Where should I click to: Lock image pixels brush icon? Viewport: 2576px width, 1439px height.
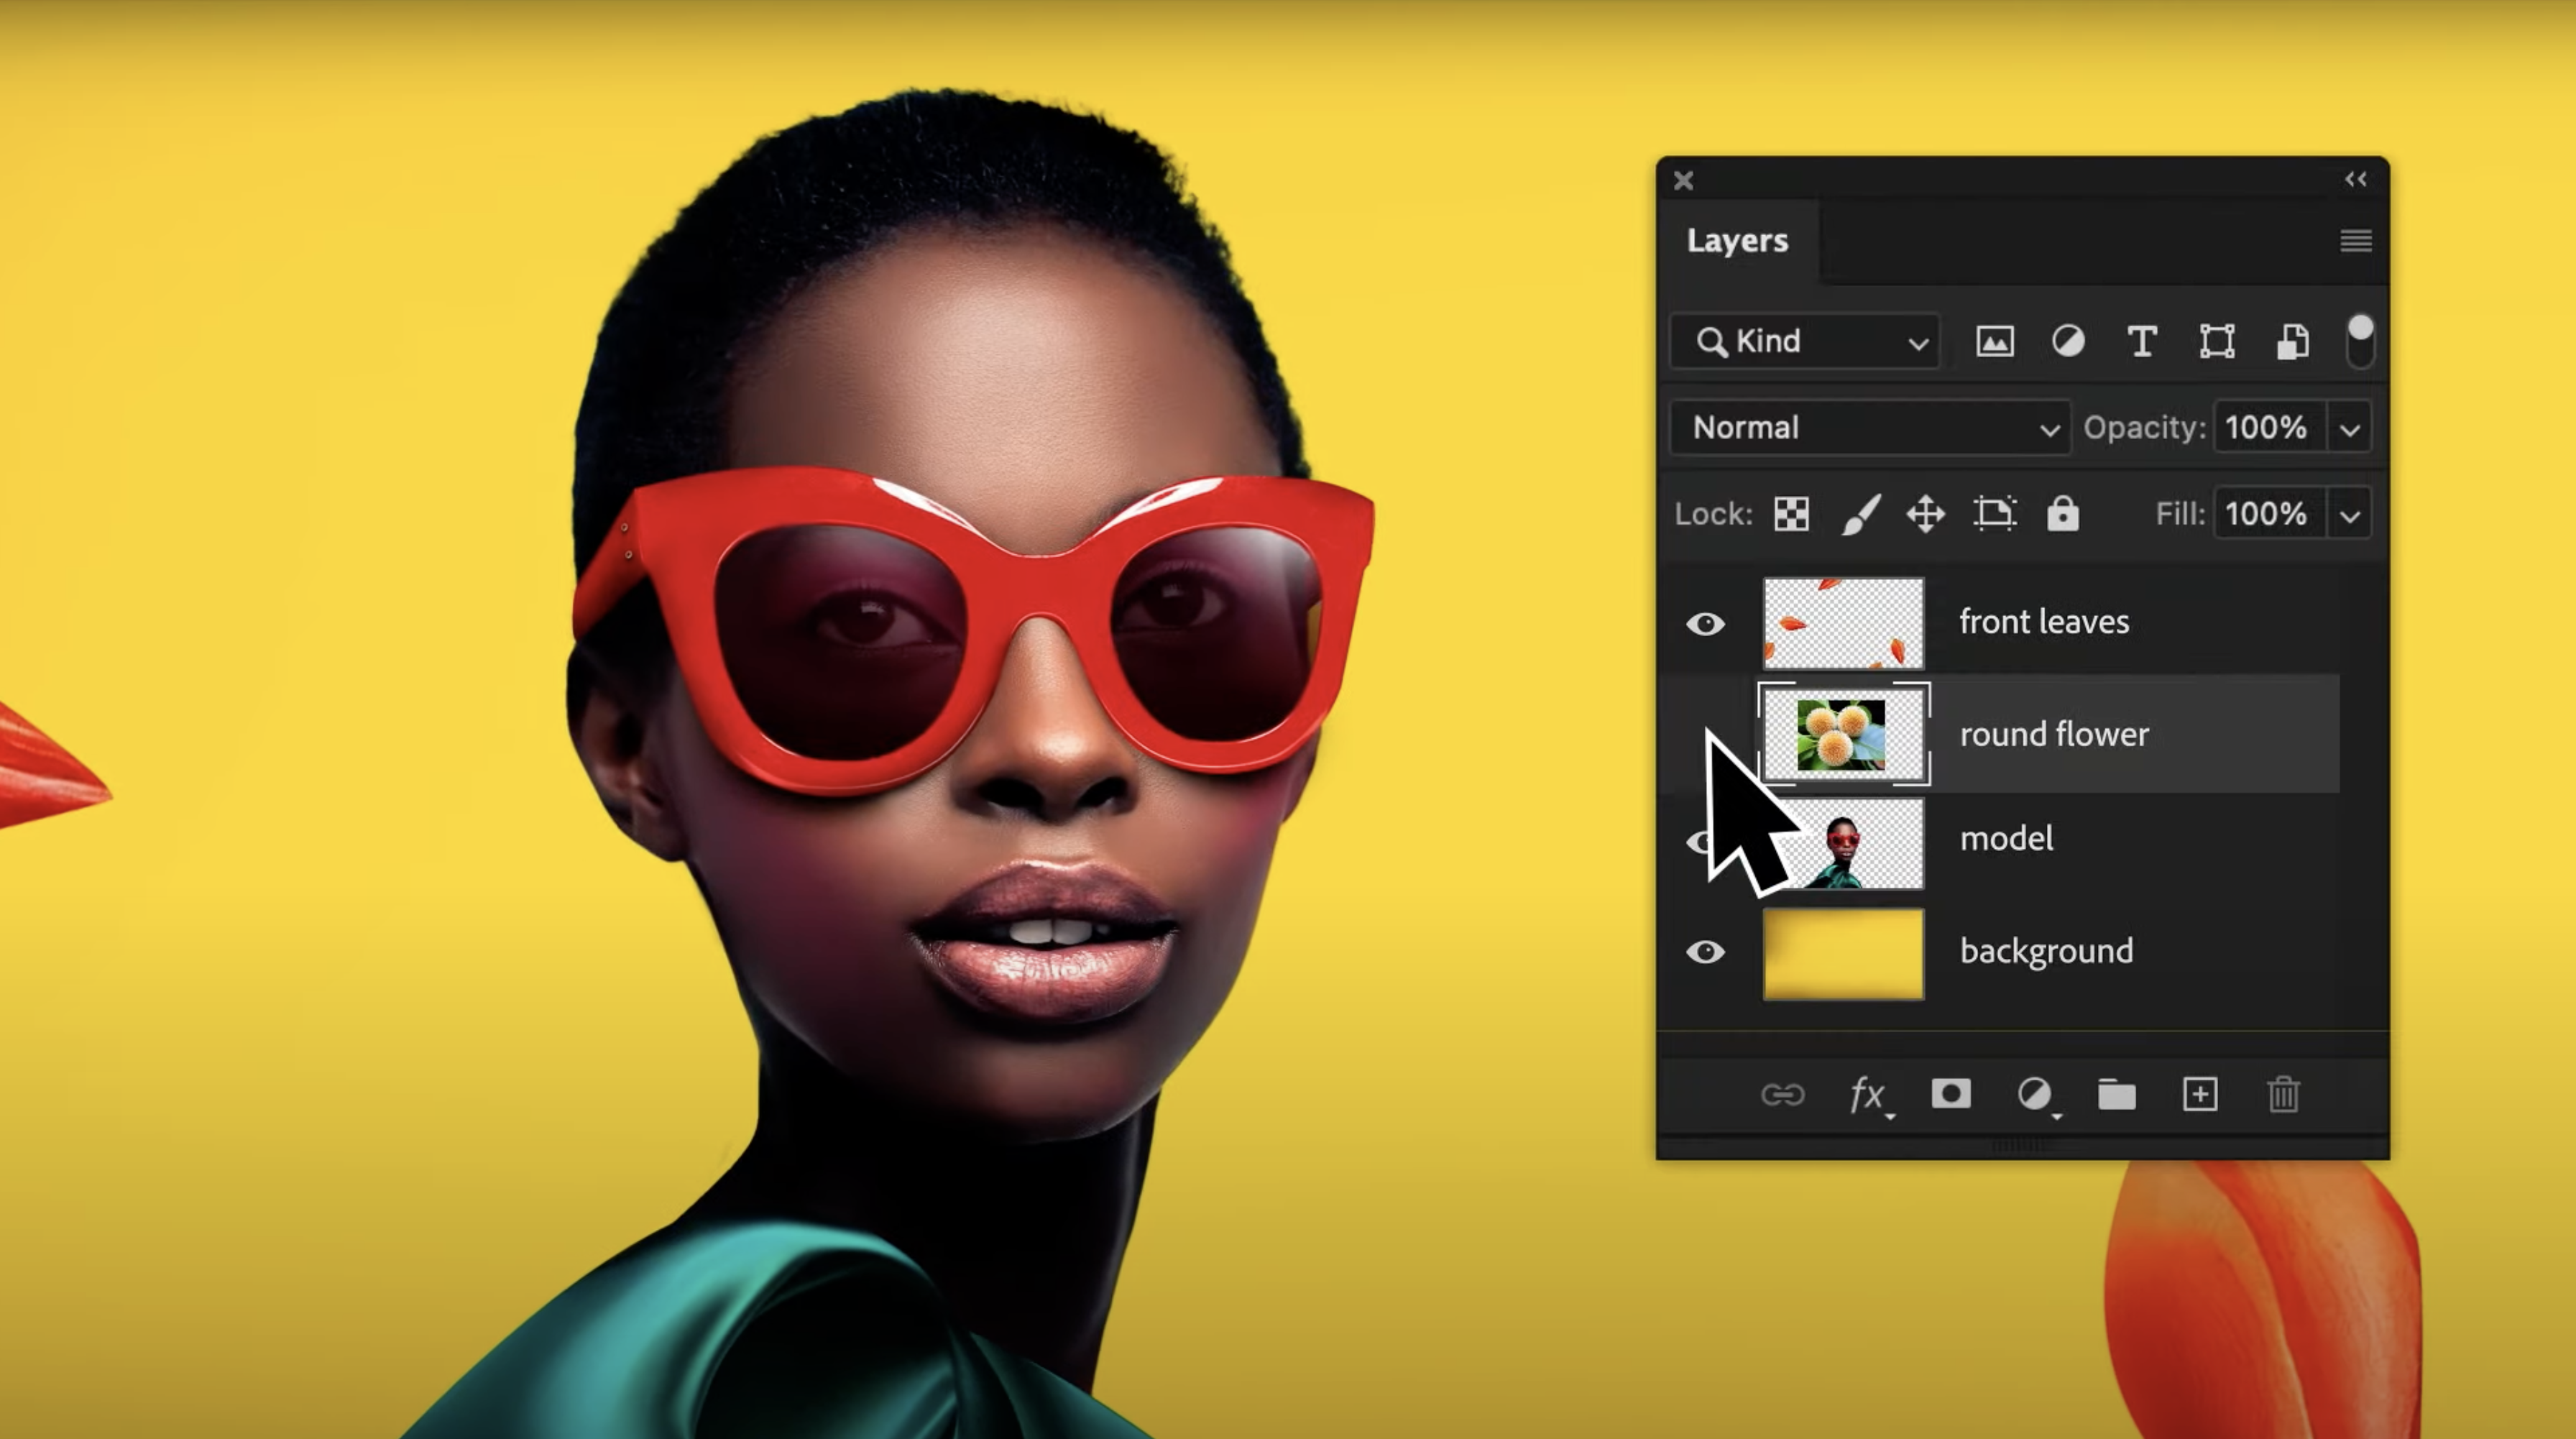pyautogui.click(x=1860, y=514)
